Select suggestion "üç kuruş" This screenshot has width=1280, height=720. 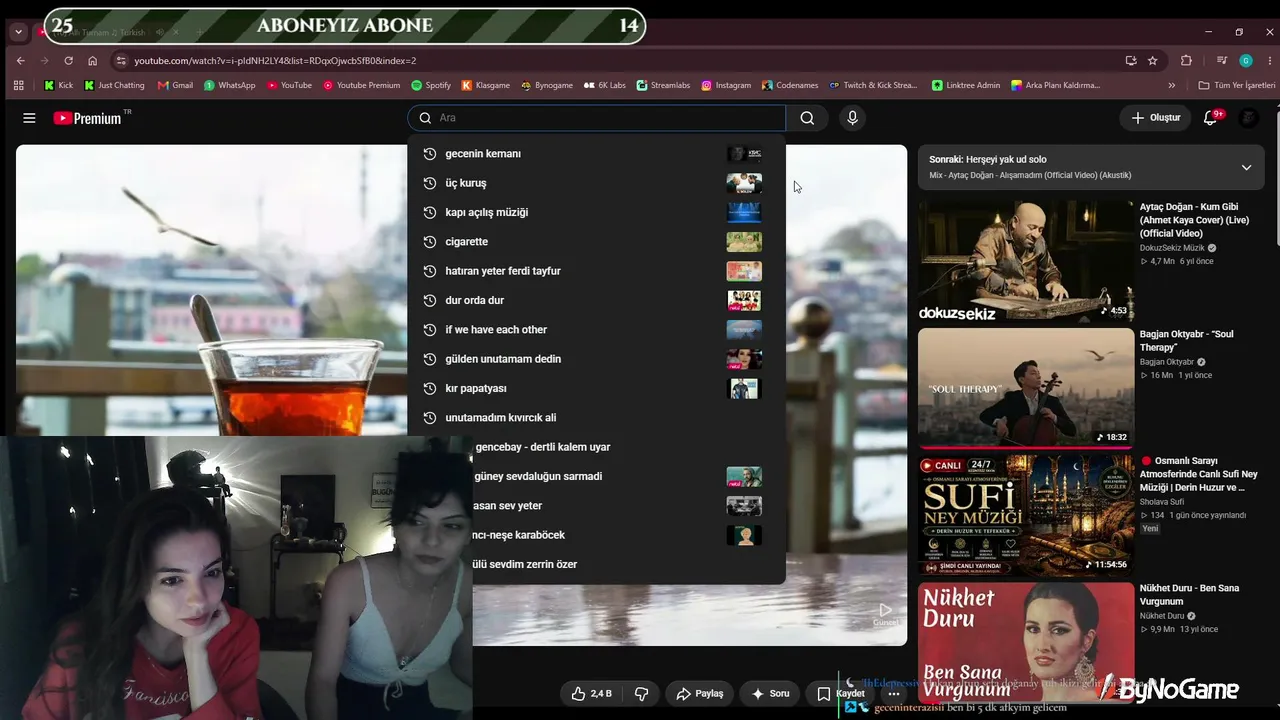tap(596, 183)
